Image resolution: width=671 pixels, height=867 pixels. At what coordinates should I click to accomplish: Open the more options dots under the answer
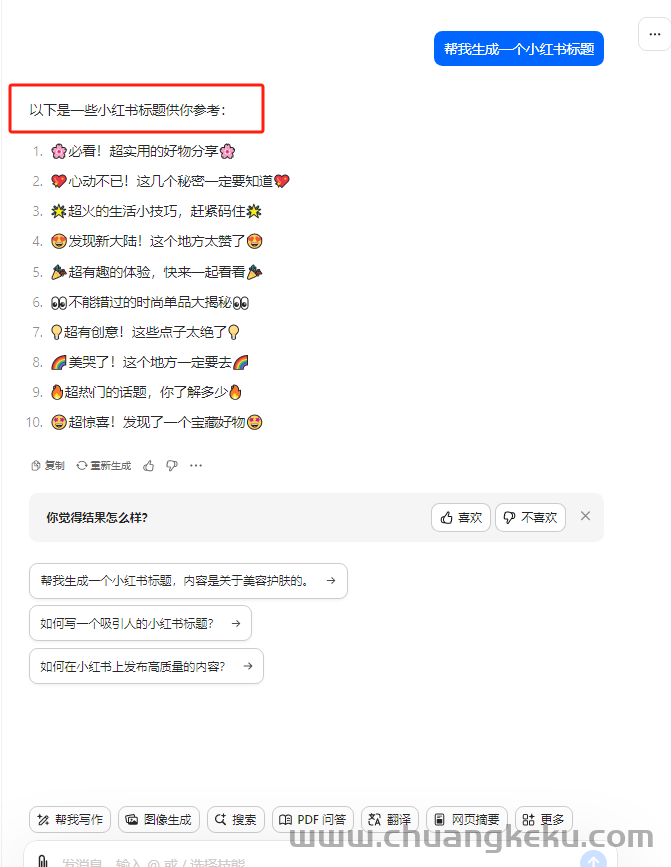click(196, 466)
